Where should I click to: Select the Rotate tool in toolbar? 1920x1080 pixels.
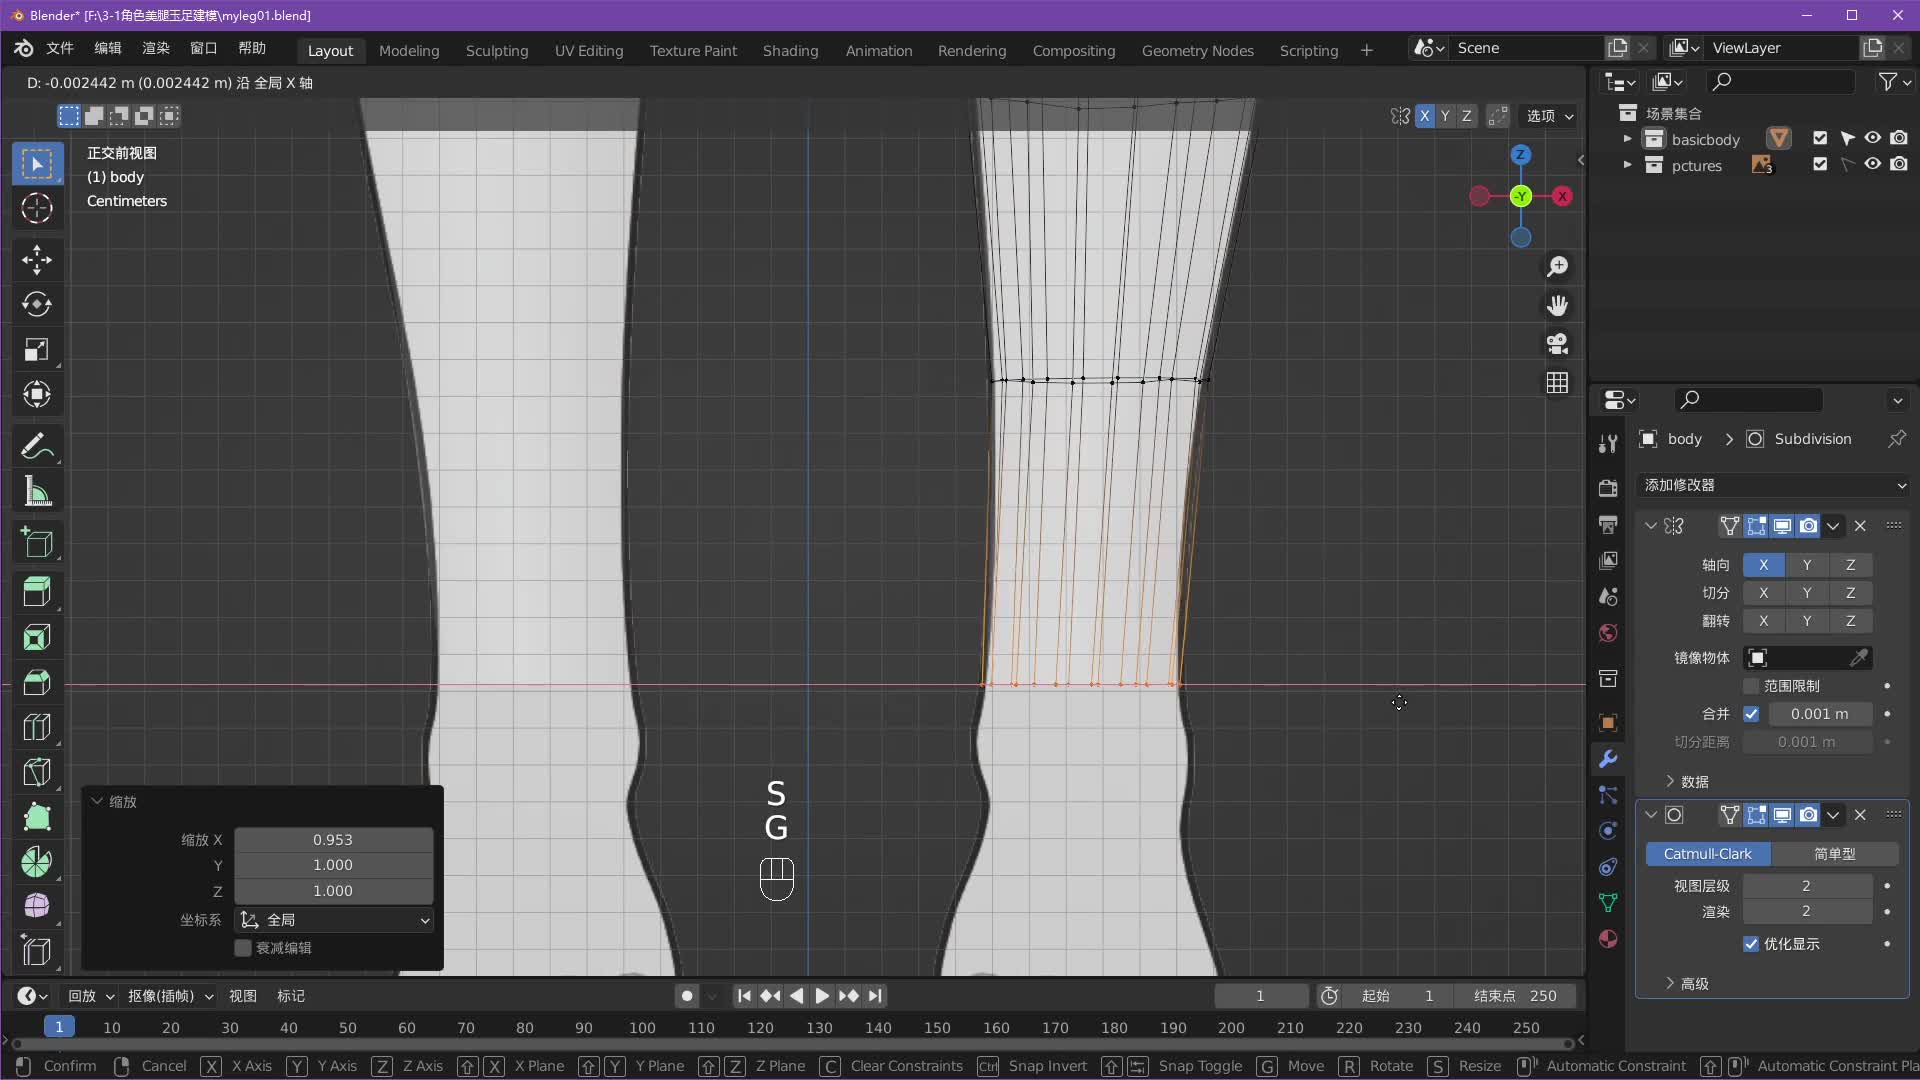click(37, 304)
